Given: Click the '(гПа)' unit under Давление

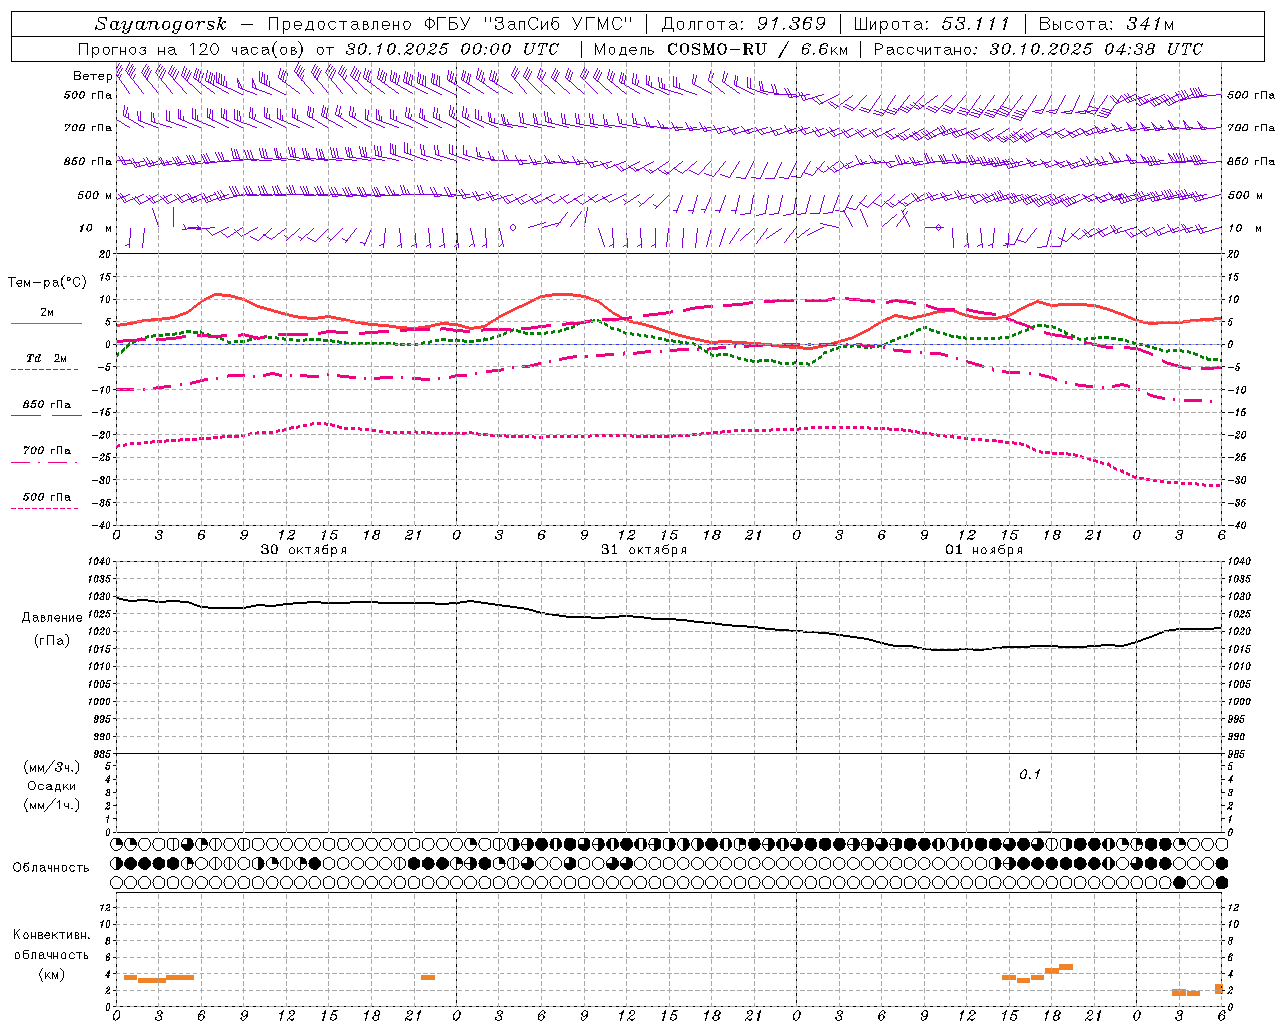Looking at the screenshot, I should tap(52, 641).
